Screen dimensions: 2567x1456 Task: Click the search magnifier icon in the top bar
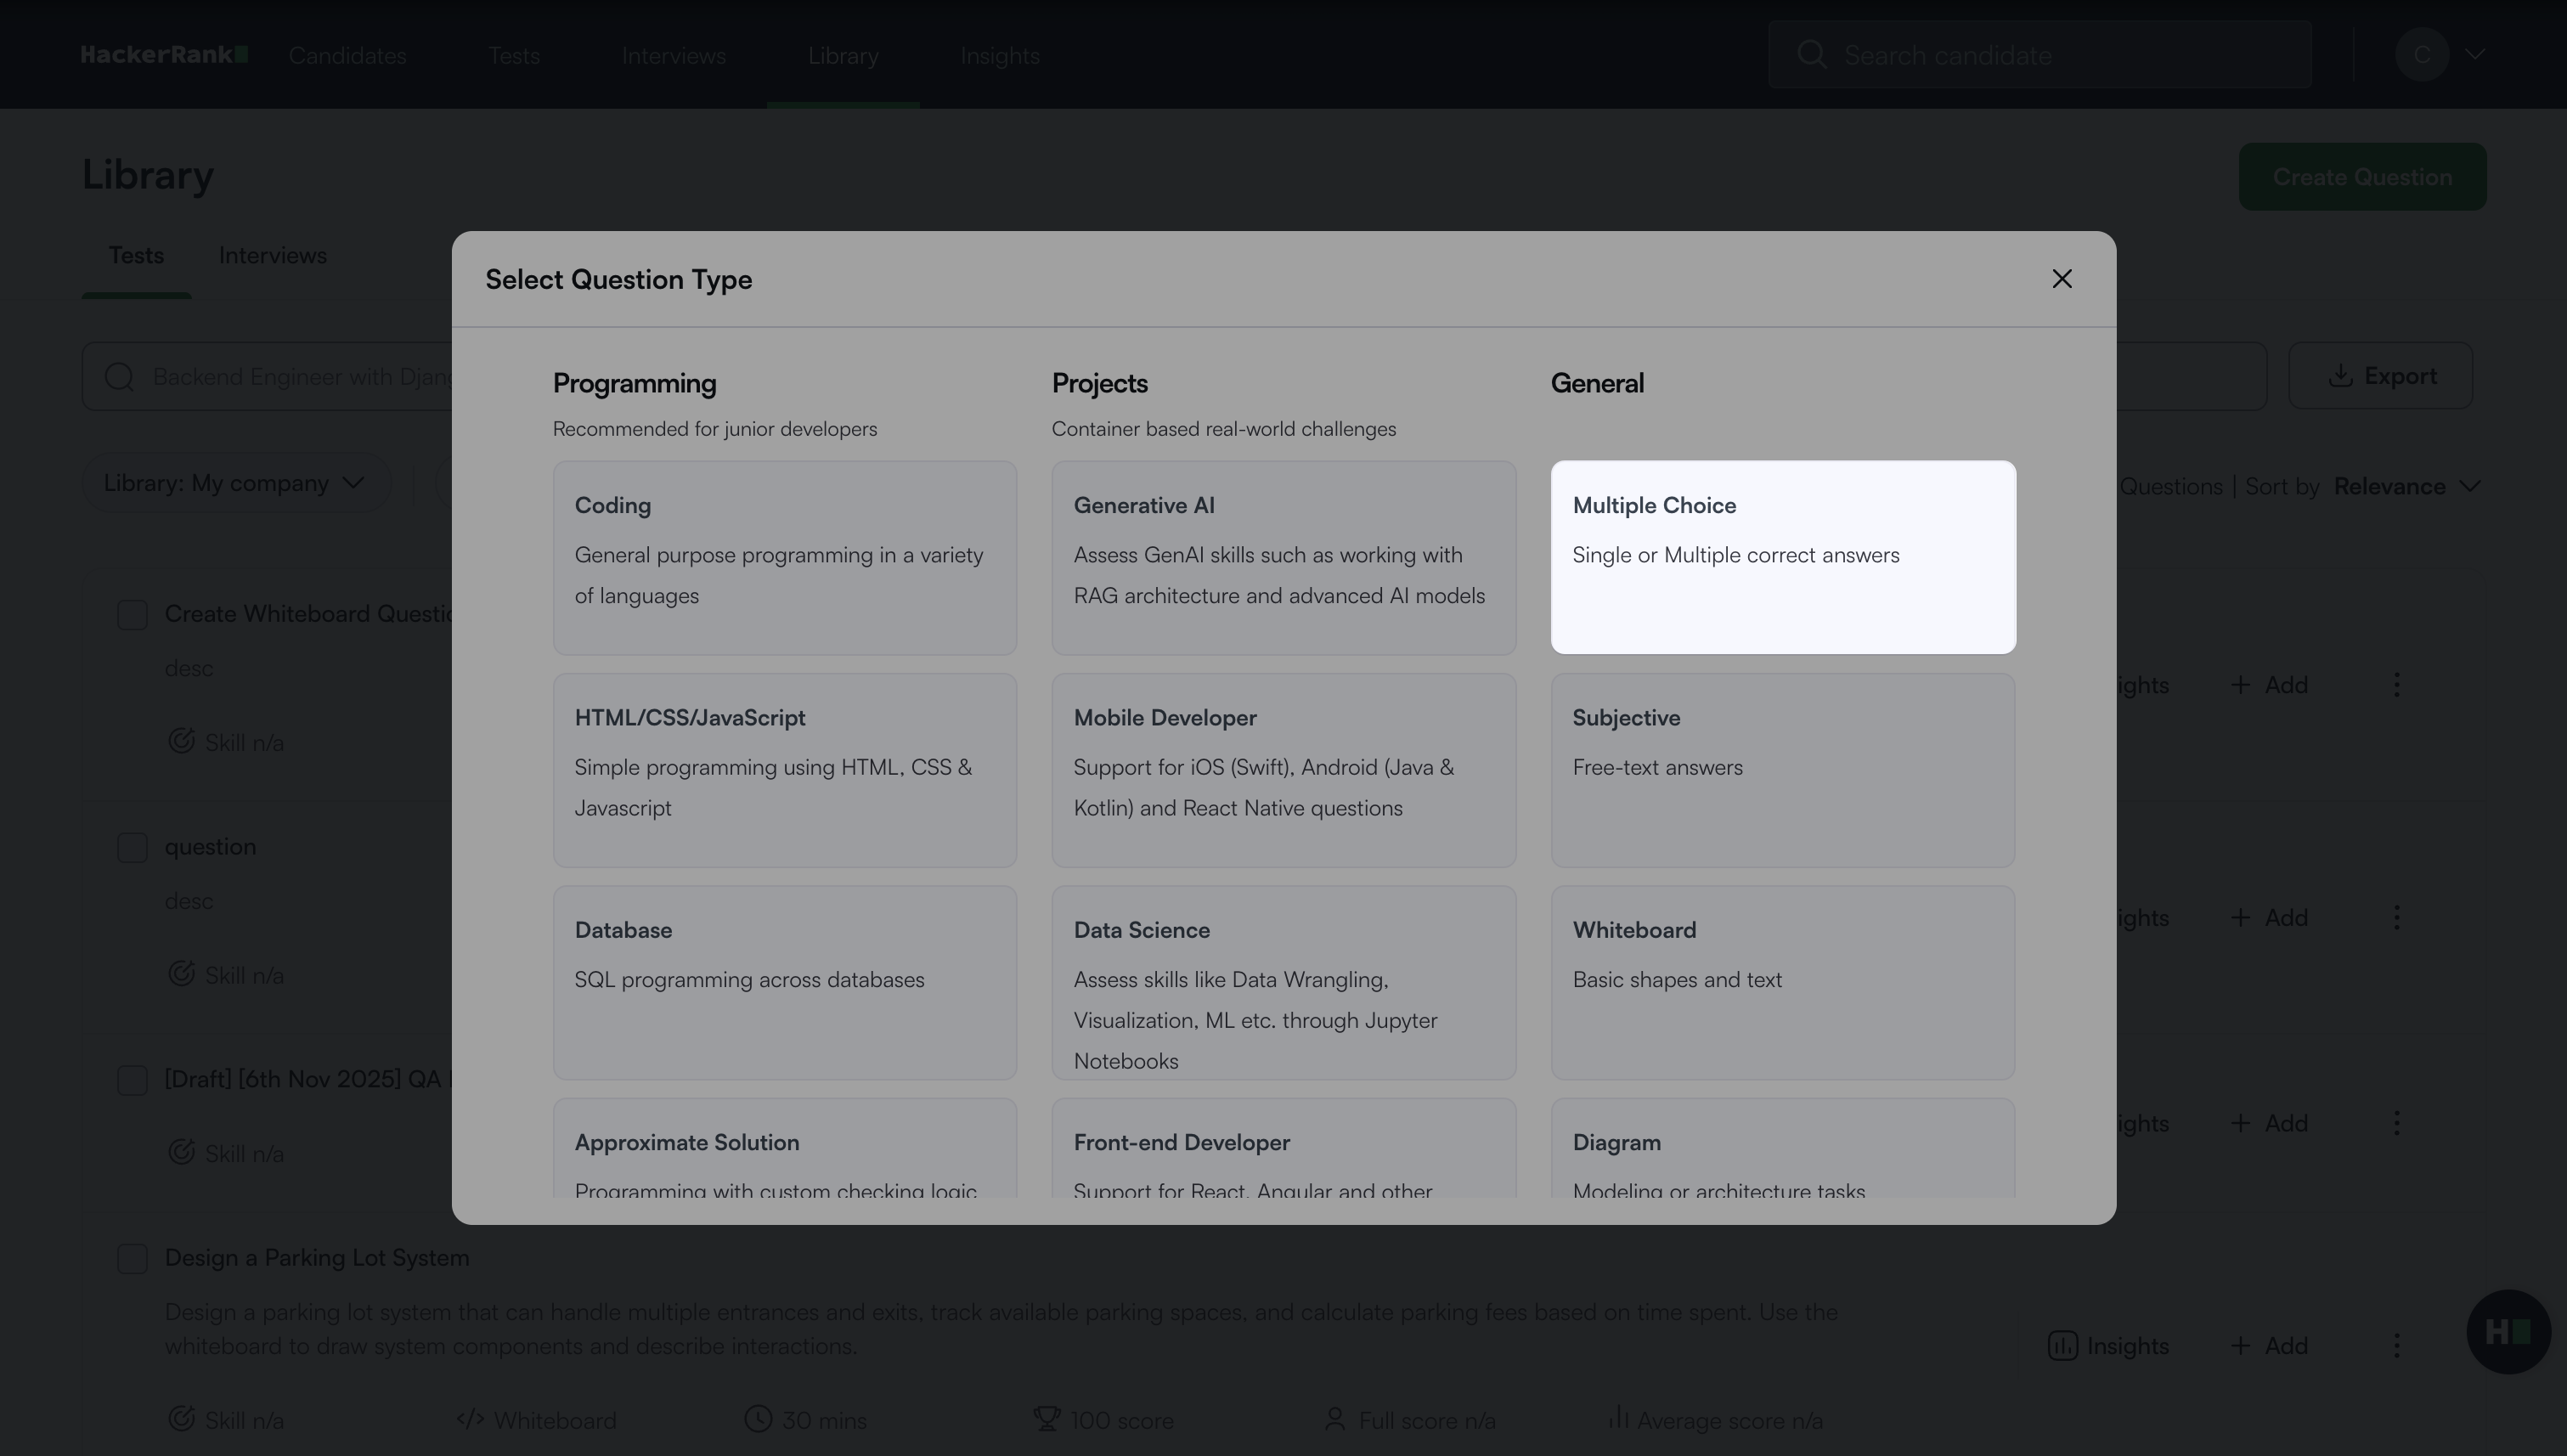coord(1812,54)
